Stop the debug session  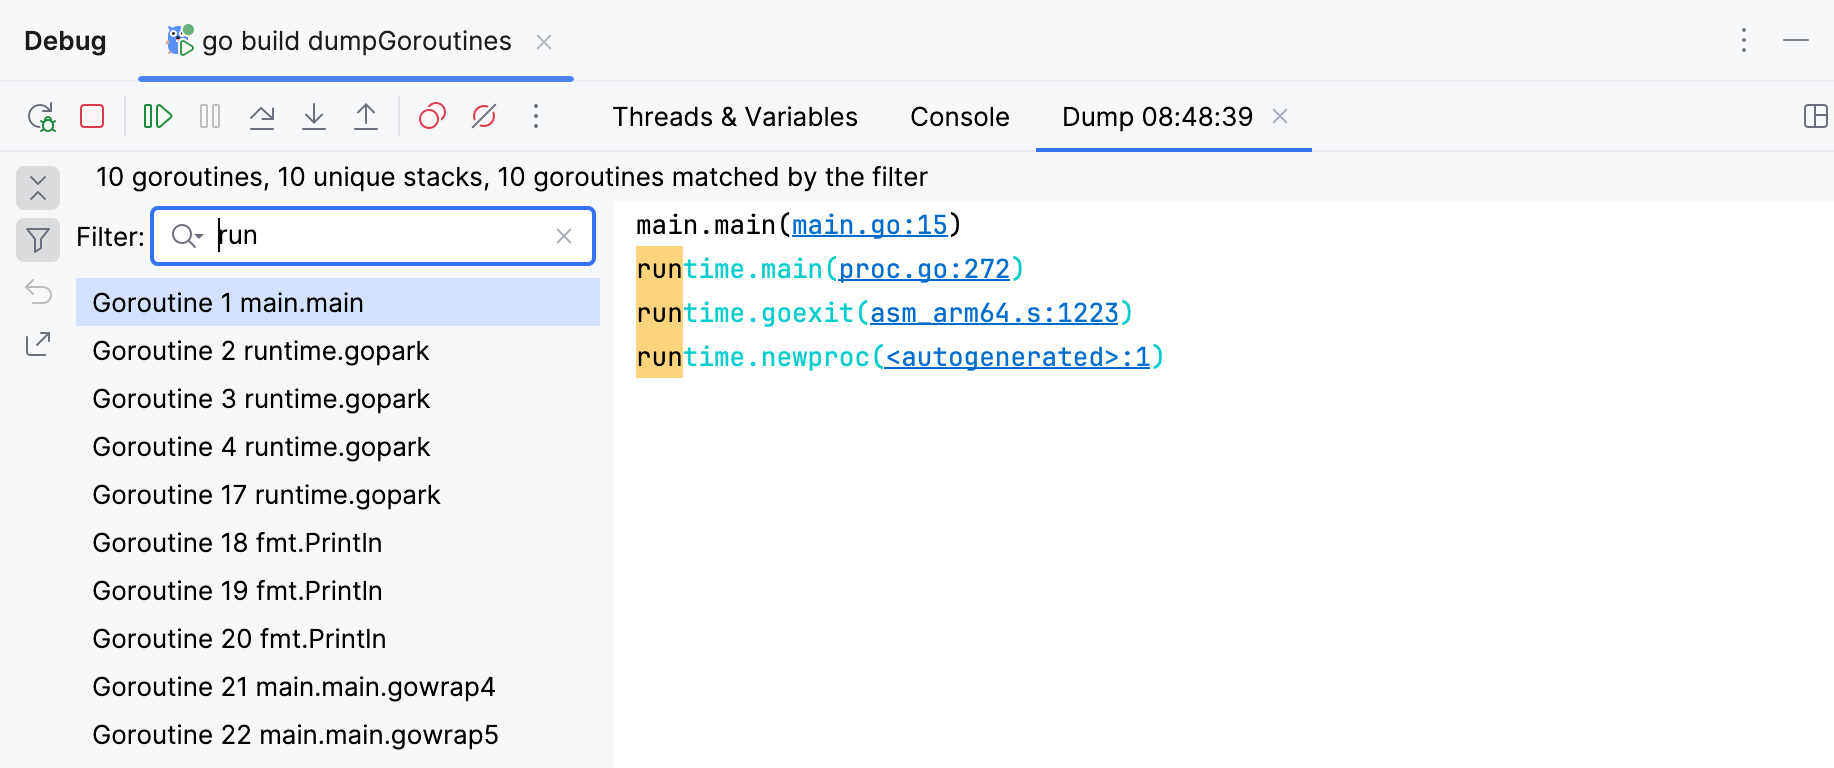tap(92, 117)
